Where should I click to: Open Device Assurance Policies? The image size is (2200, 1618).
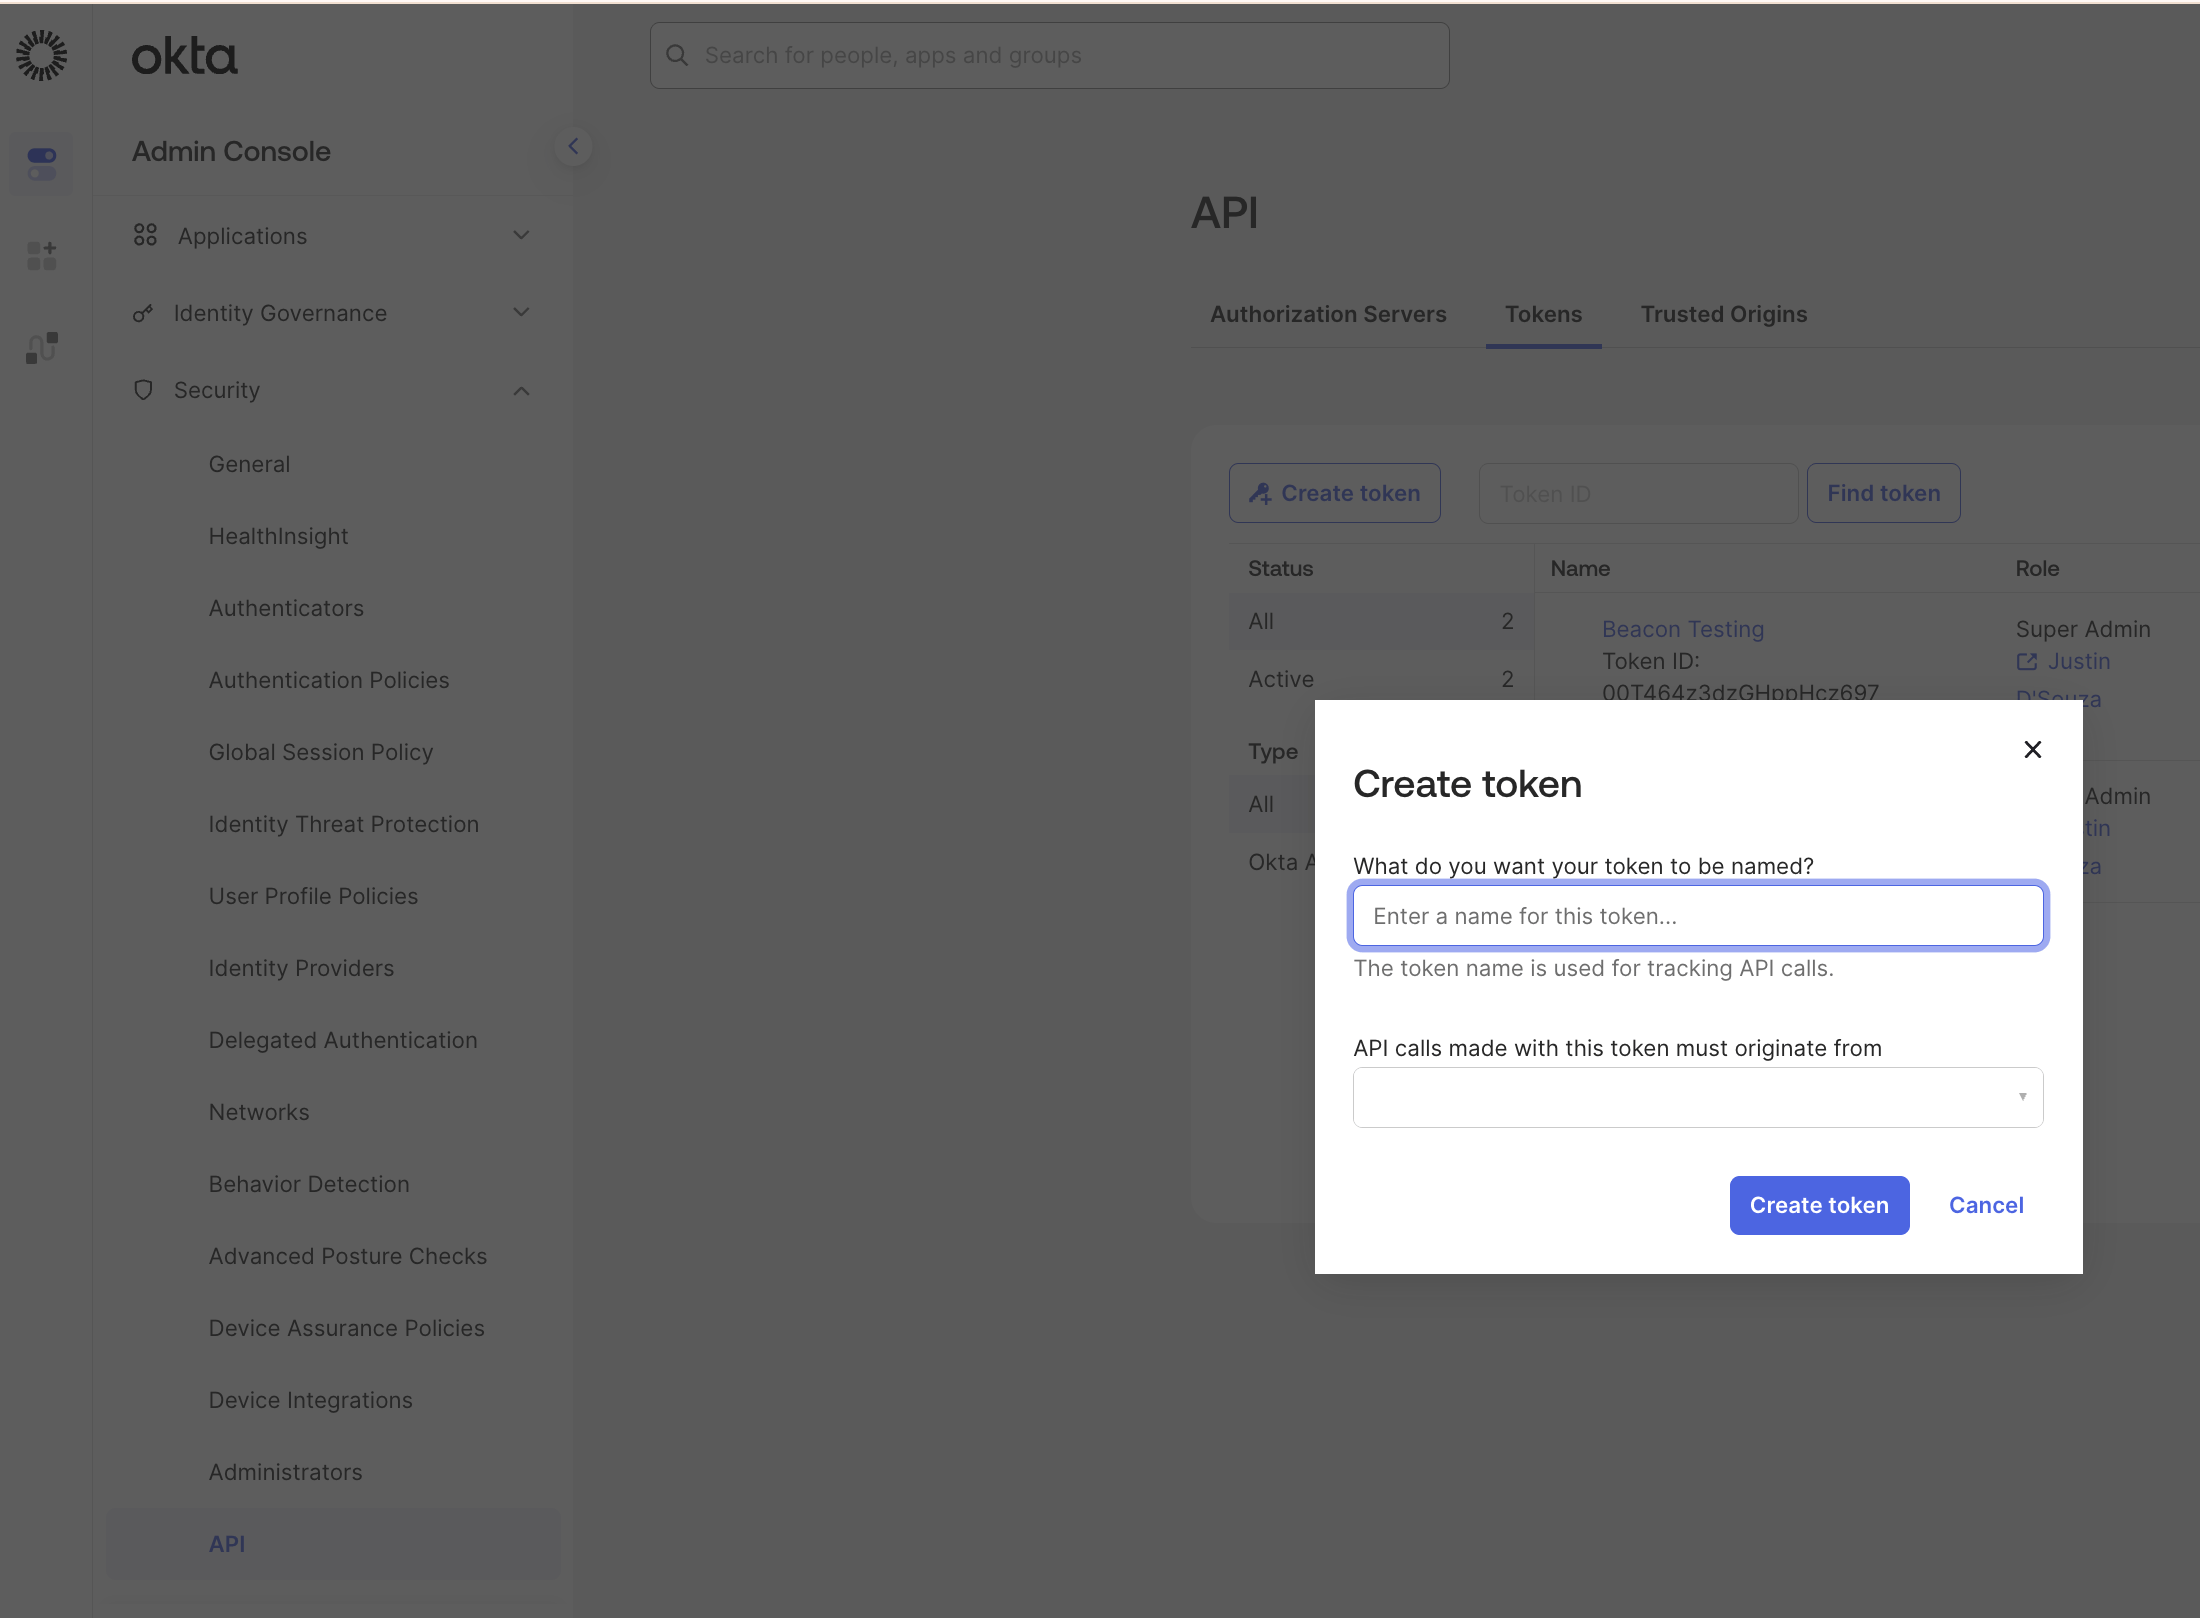[x=346, y=1328]
